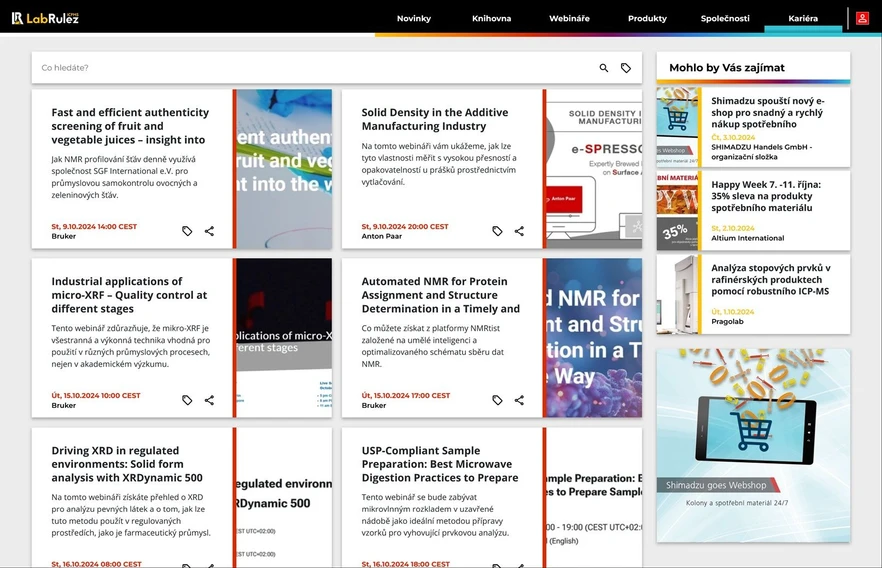Share the Solid Density webinar card

(519, 231)
